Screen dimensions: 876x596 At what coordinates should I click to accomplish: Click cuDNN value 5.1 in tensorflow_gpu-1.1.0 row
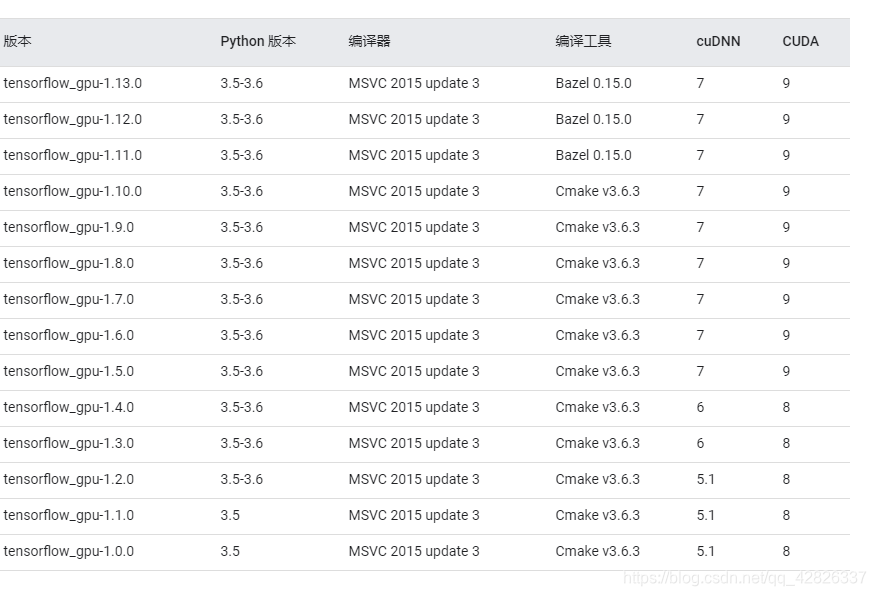tap(705, 515)
